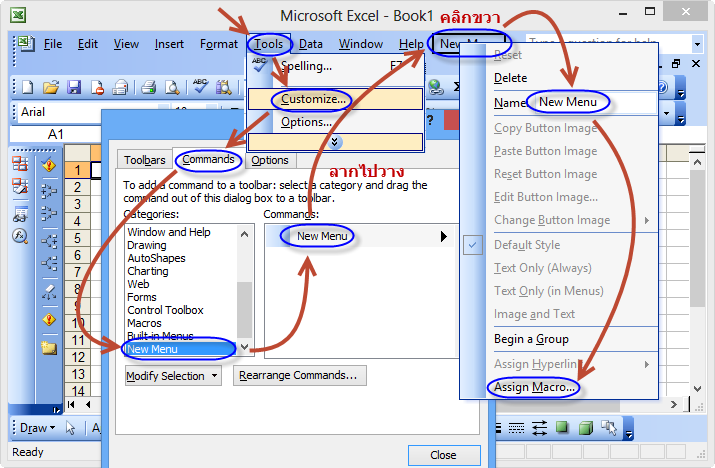
Task: Click the Categories list scrollbar
Action: tap(245, 300)
